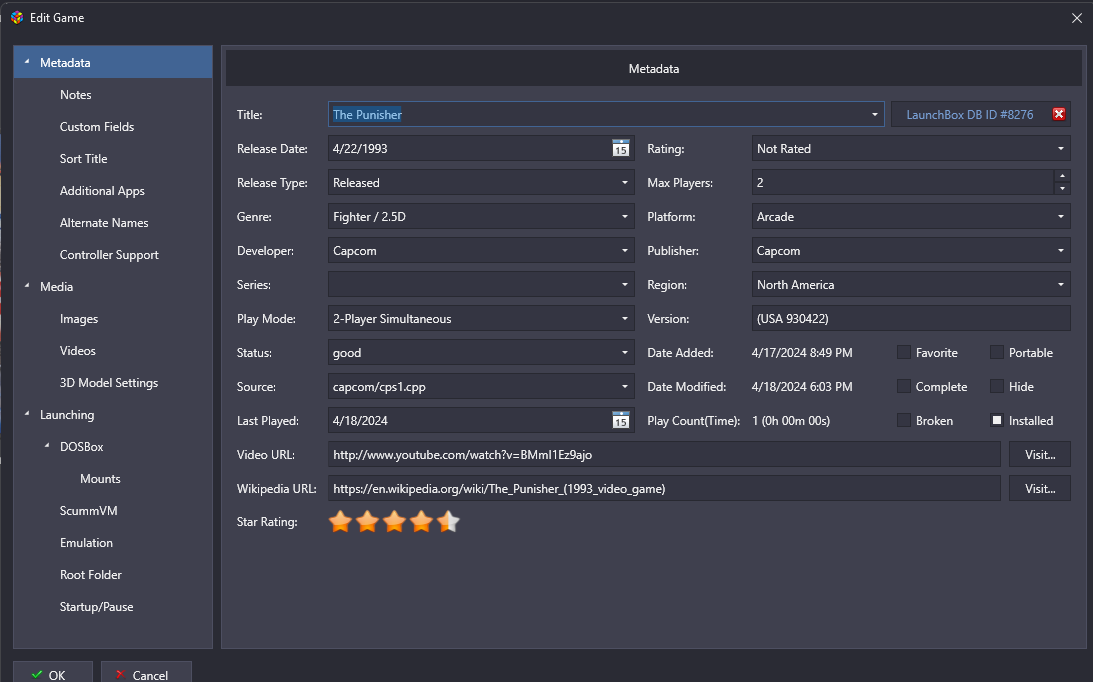Open the Startup/Pause page
Image resolution: width=1093 pixels, height=682 pixels.
click(96, 607)
